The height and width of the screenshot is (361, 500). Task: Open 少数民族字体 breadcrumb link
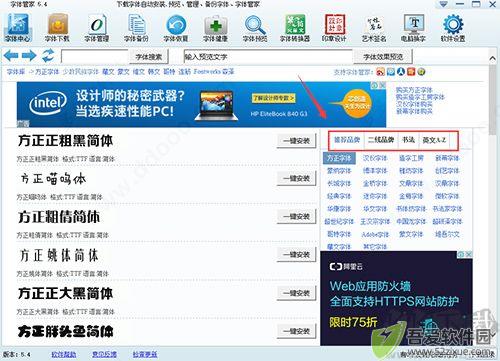[x=81, y=72]
